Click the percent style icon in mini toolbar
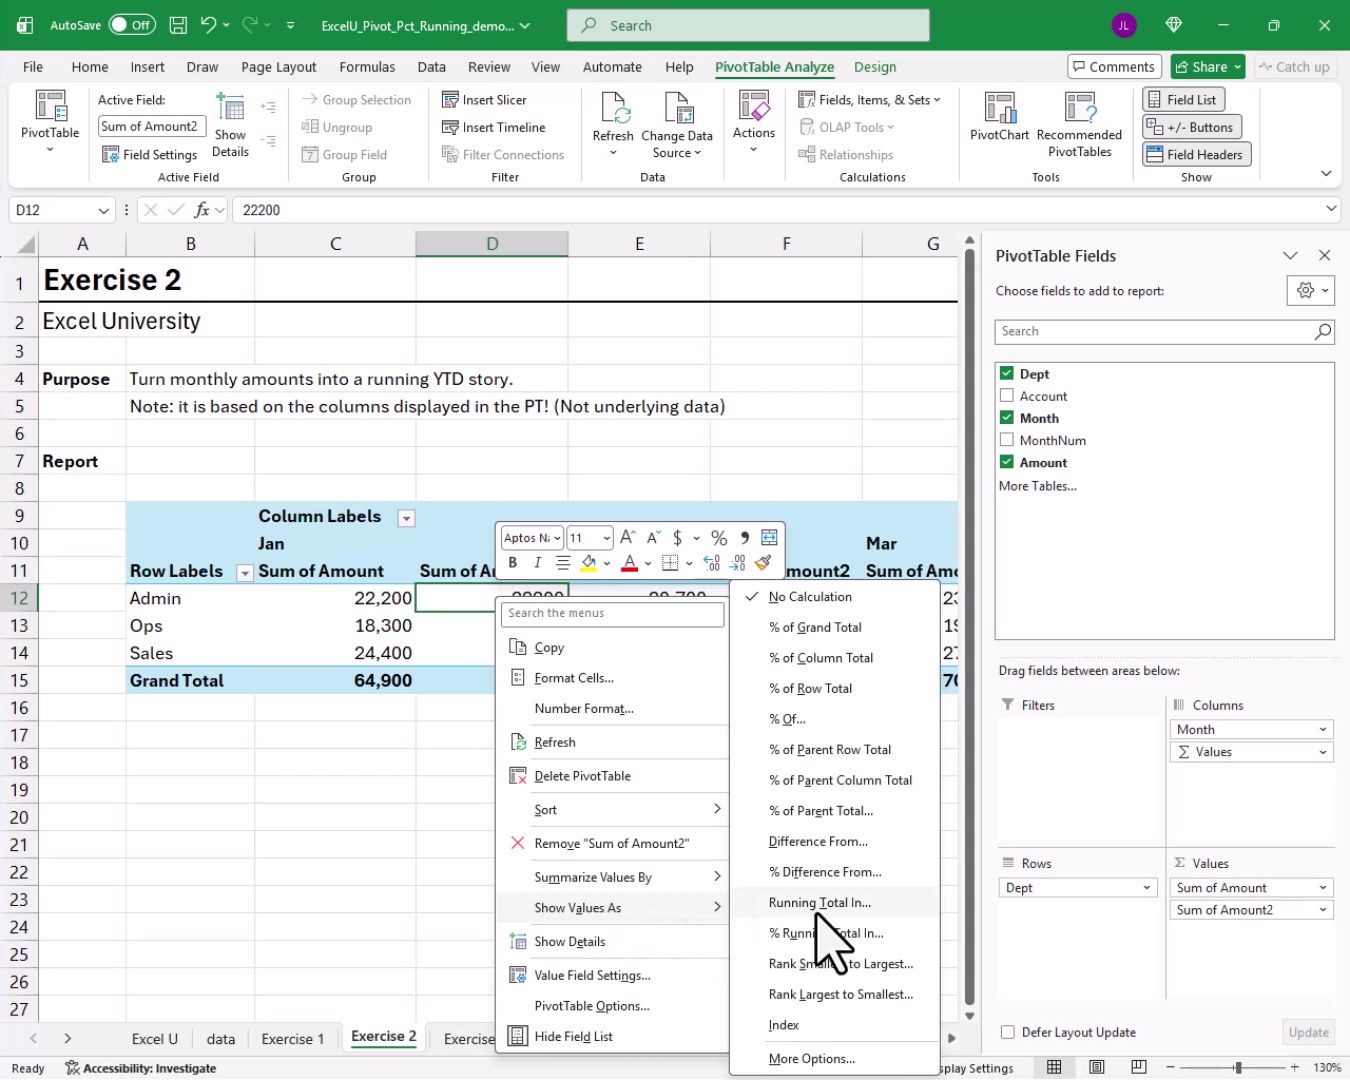The image size is (1350, 1080). coord(719,538)
